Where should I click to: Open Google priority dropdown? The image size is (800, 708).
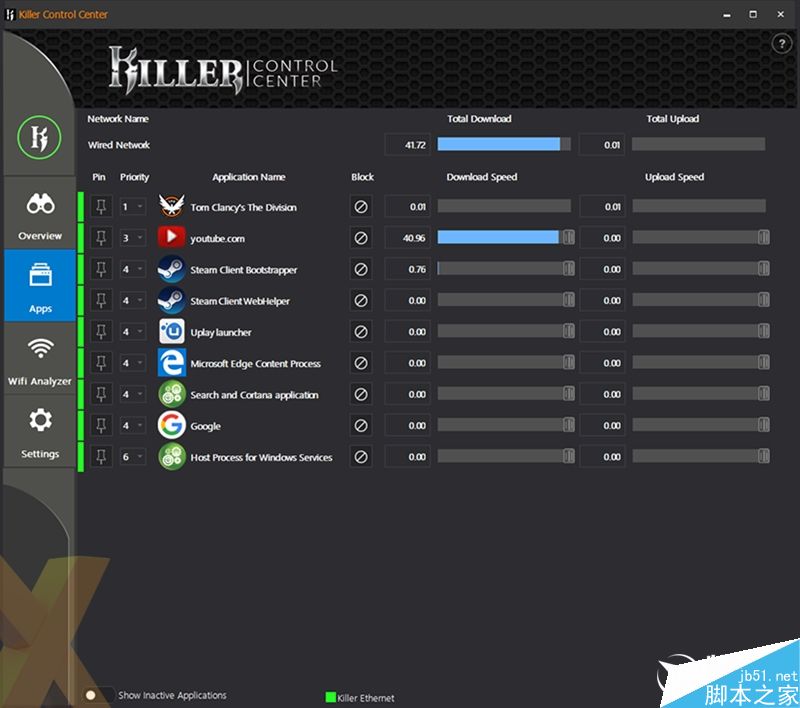point(133,425)
